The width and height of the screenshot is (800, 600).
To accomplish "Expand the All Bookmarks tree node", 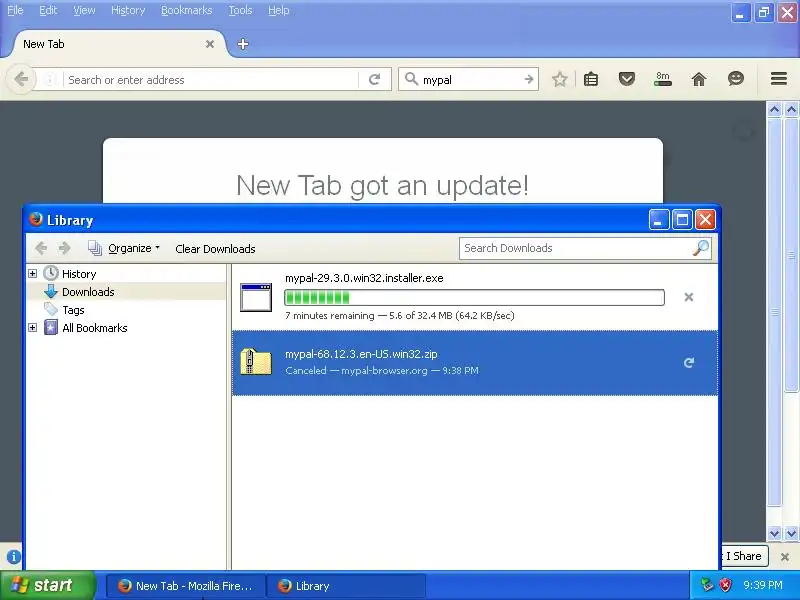I will click(33, 328).
